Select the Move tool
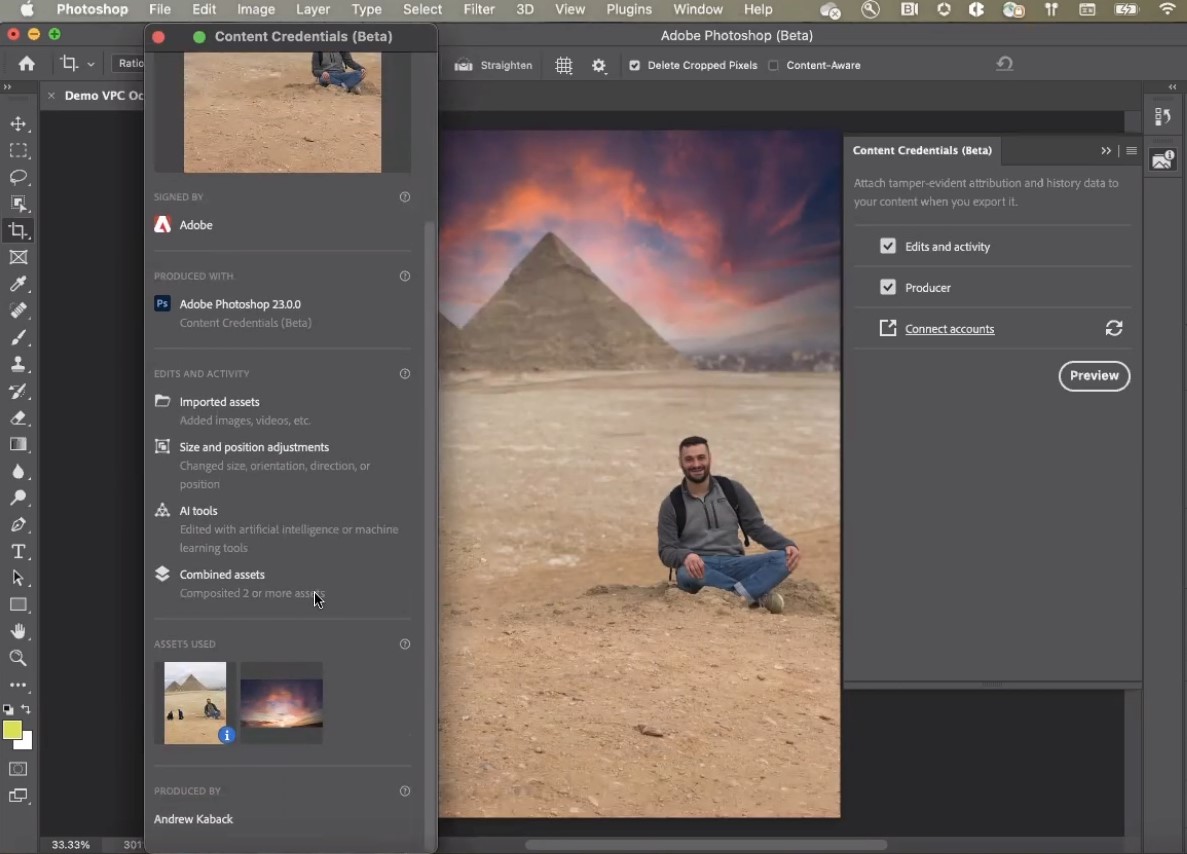This screenshot has width=1187, height=854. [x=18, y=124]
